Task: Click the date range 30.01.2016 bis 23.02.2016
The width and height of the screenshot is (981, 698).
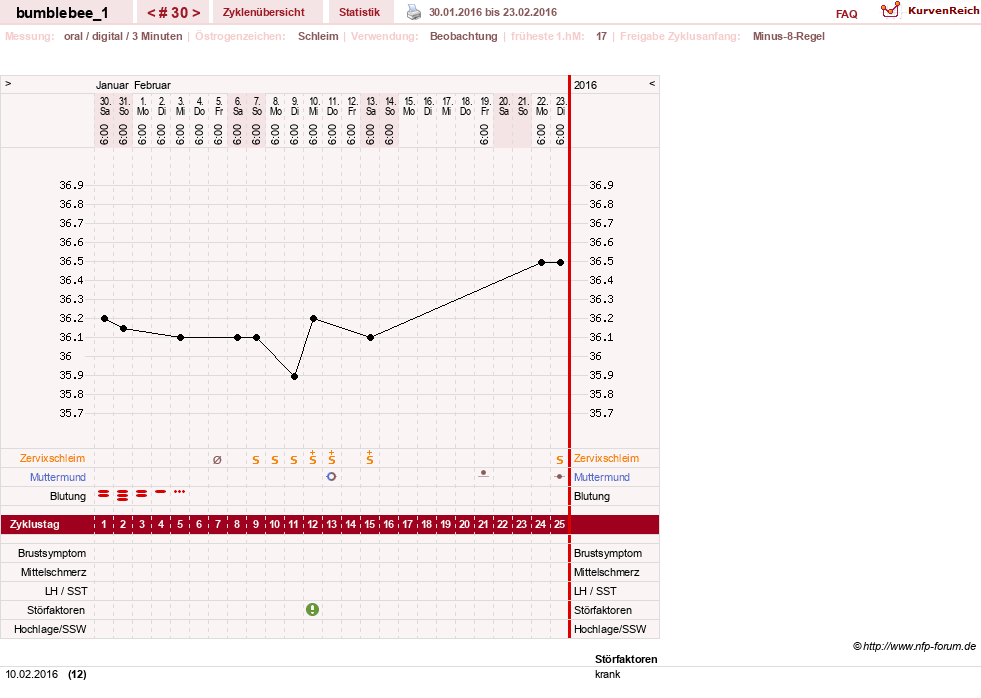Action: 492,12
